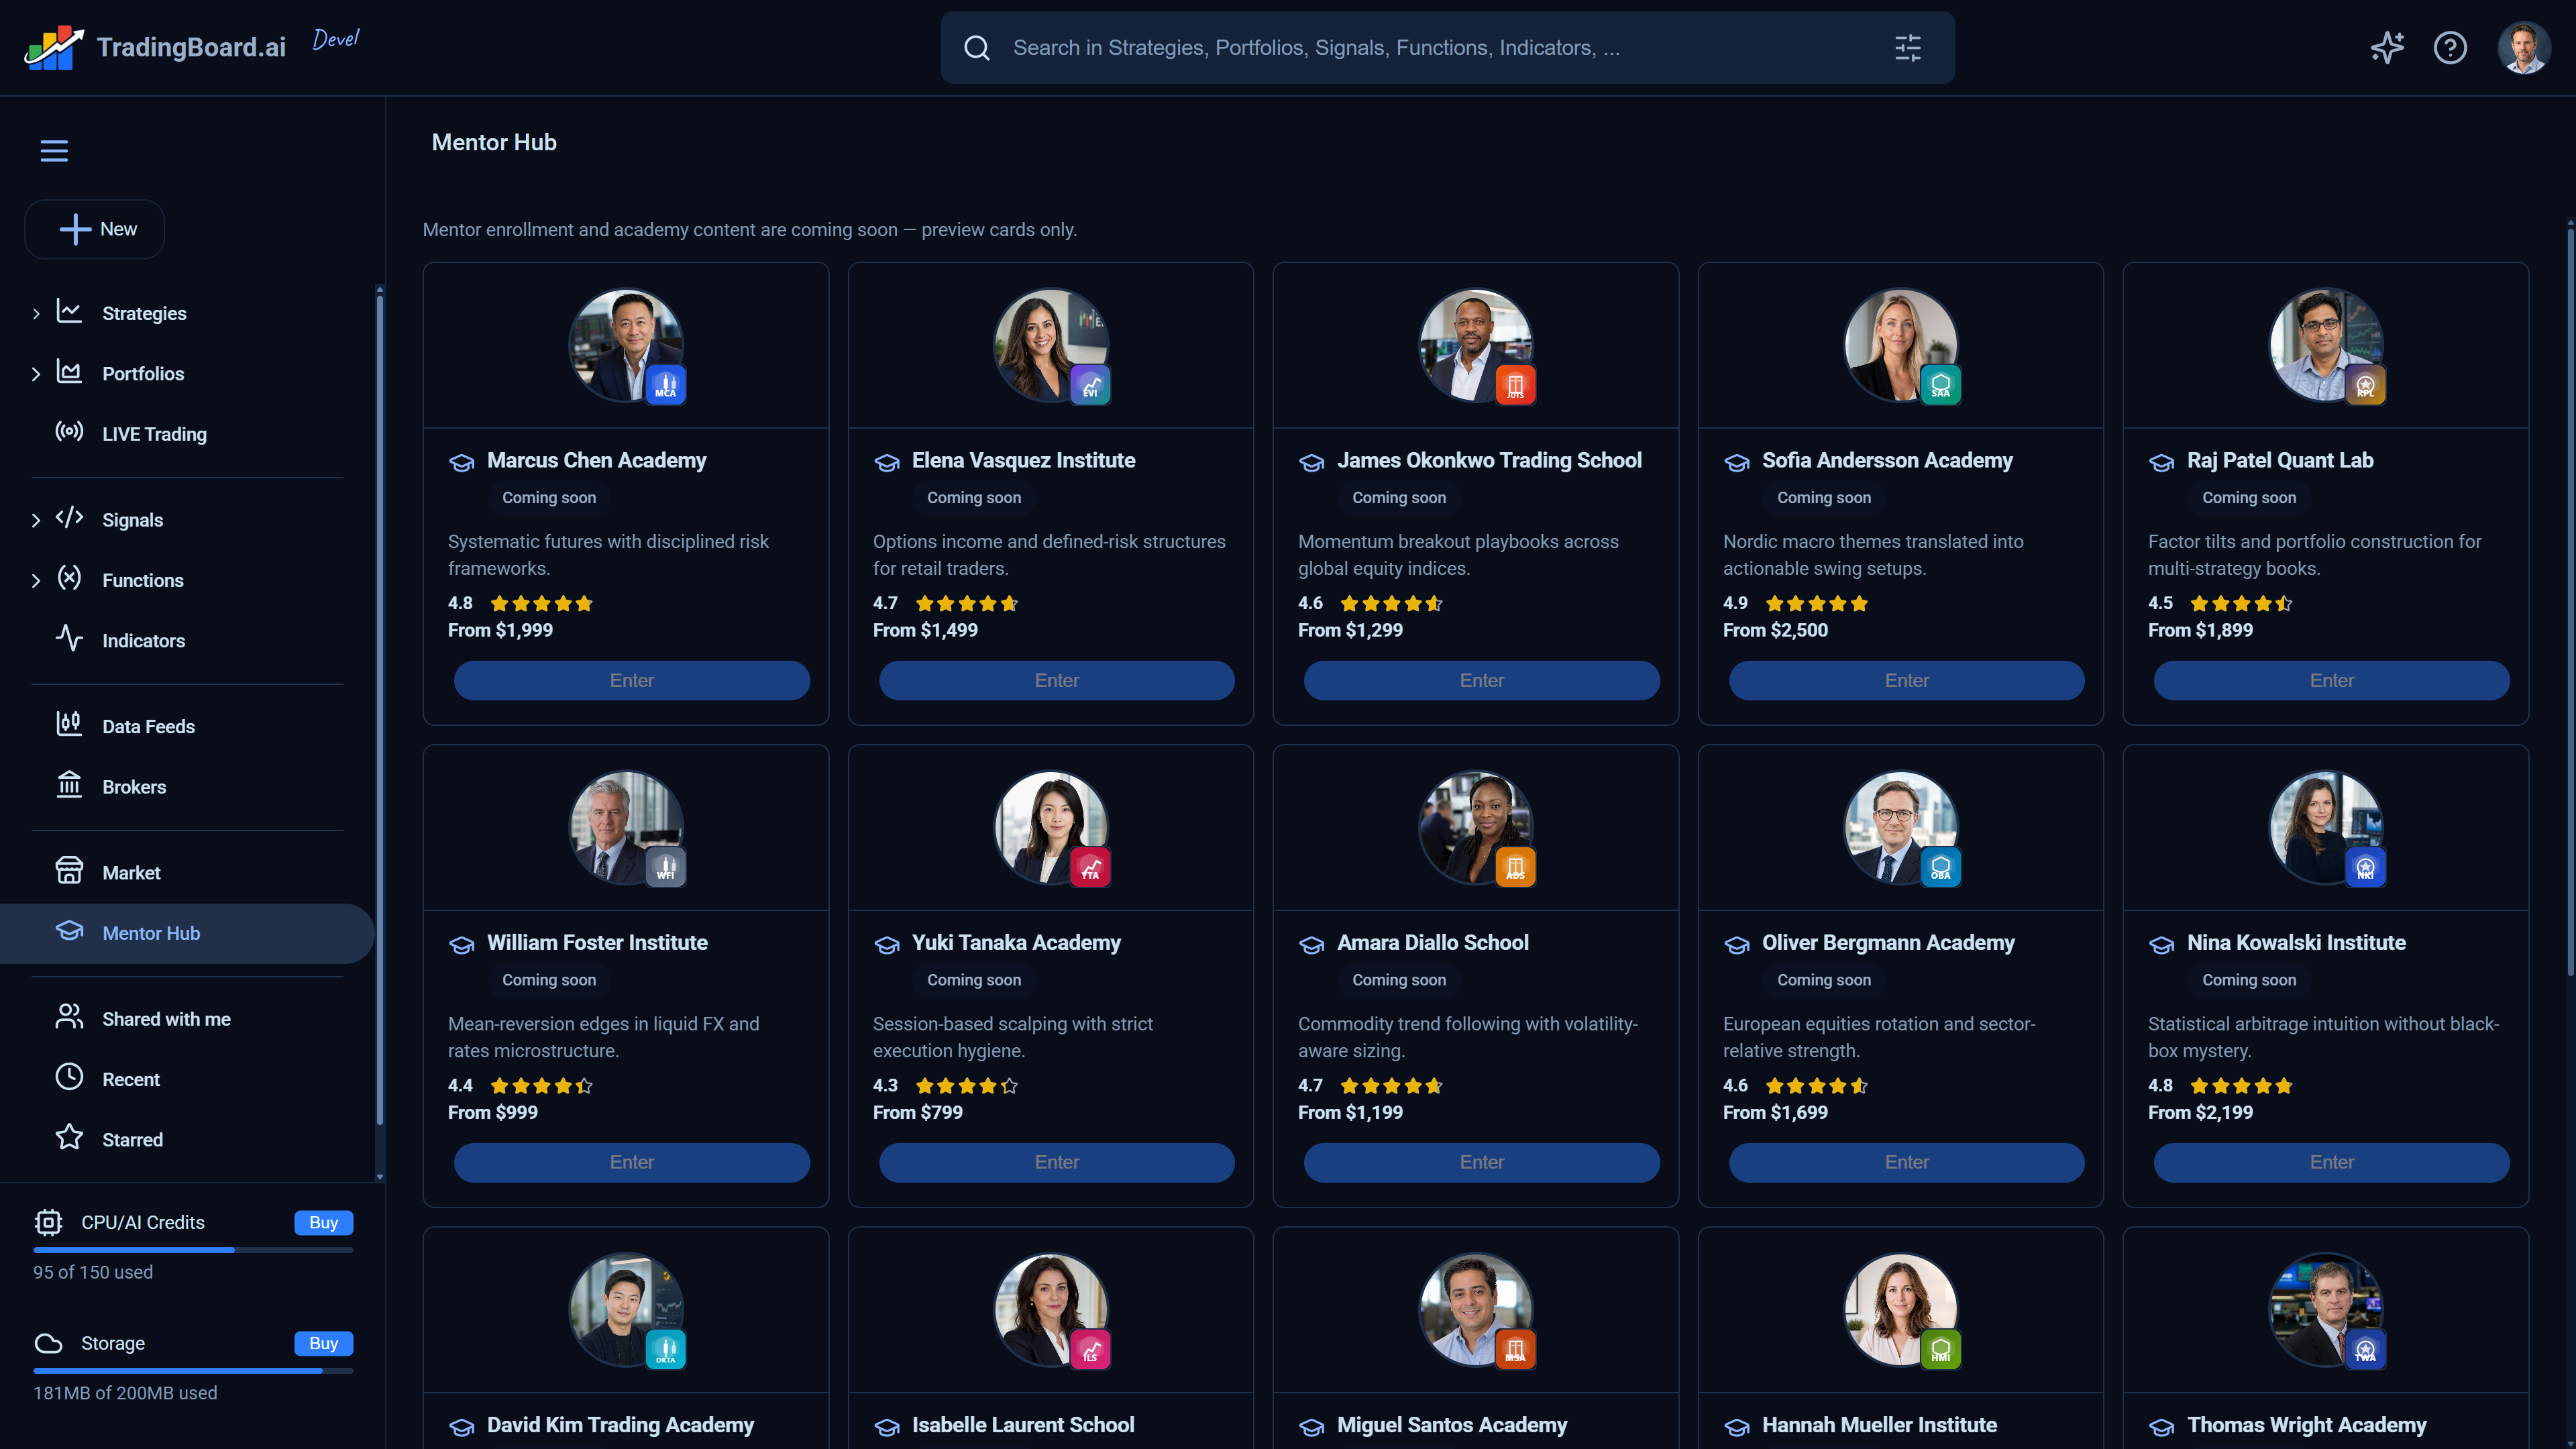Image resolution: width=2576 pixels, height=1449 pixels.
Task: Click the AI sparkle assistant icon
Action: tap(2387, 48)
